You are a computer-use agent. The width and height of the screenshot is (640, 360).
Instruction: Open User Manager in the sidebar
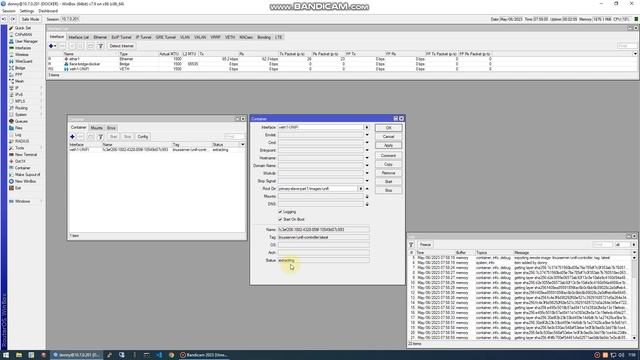(x=26, y=41)
